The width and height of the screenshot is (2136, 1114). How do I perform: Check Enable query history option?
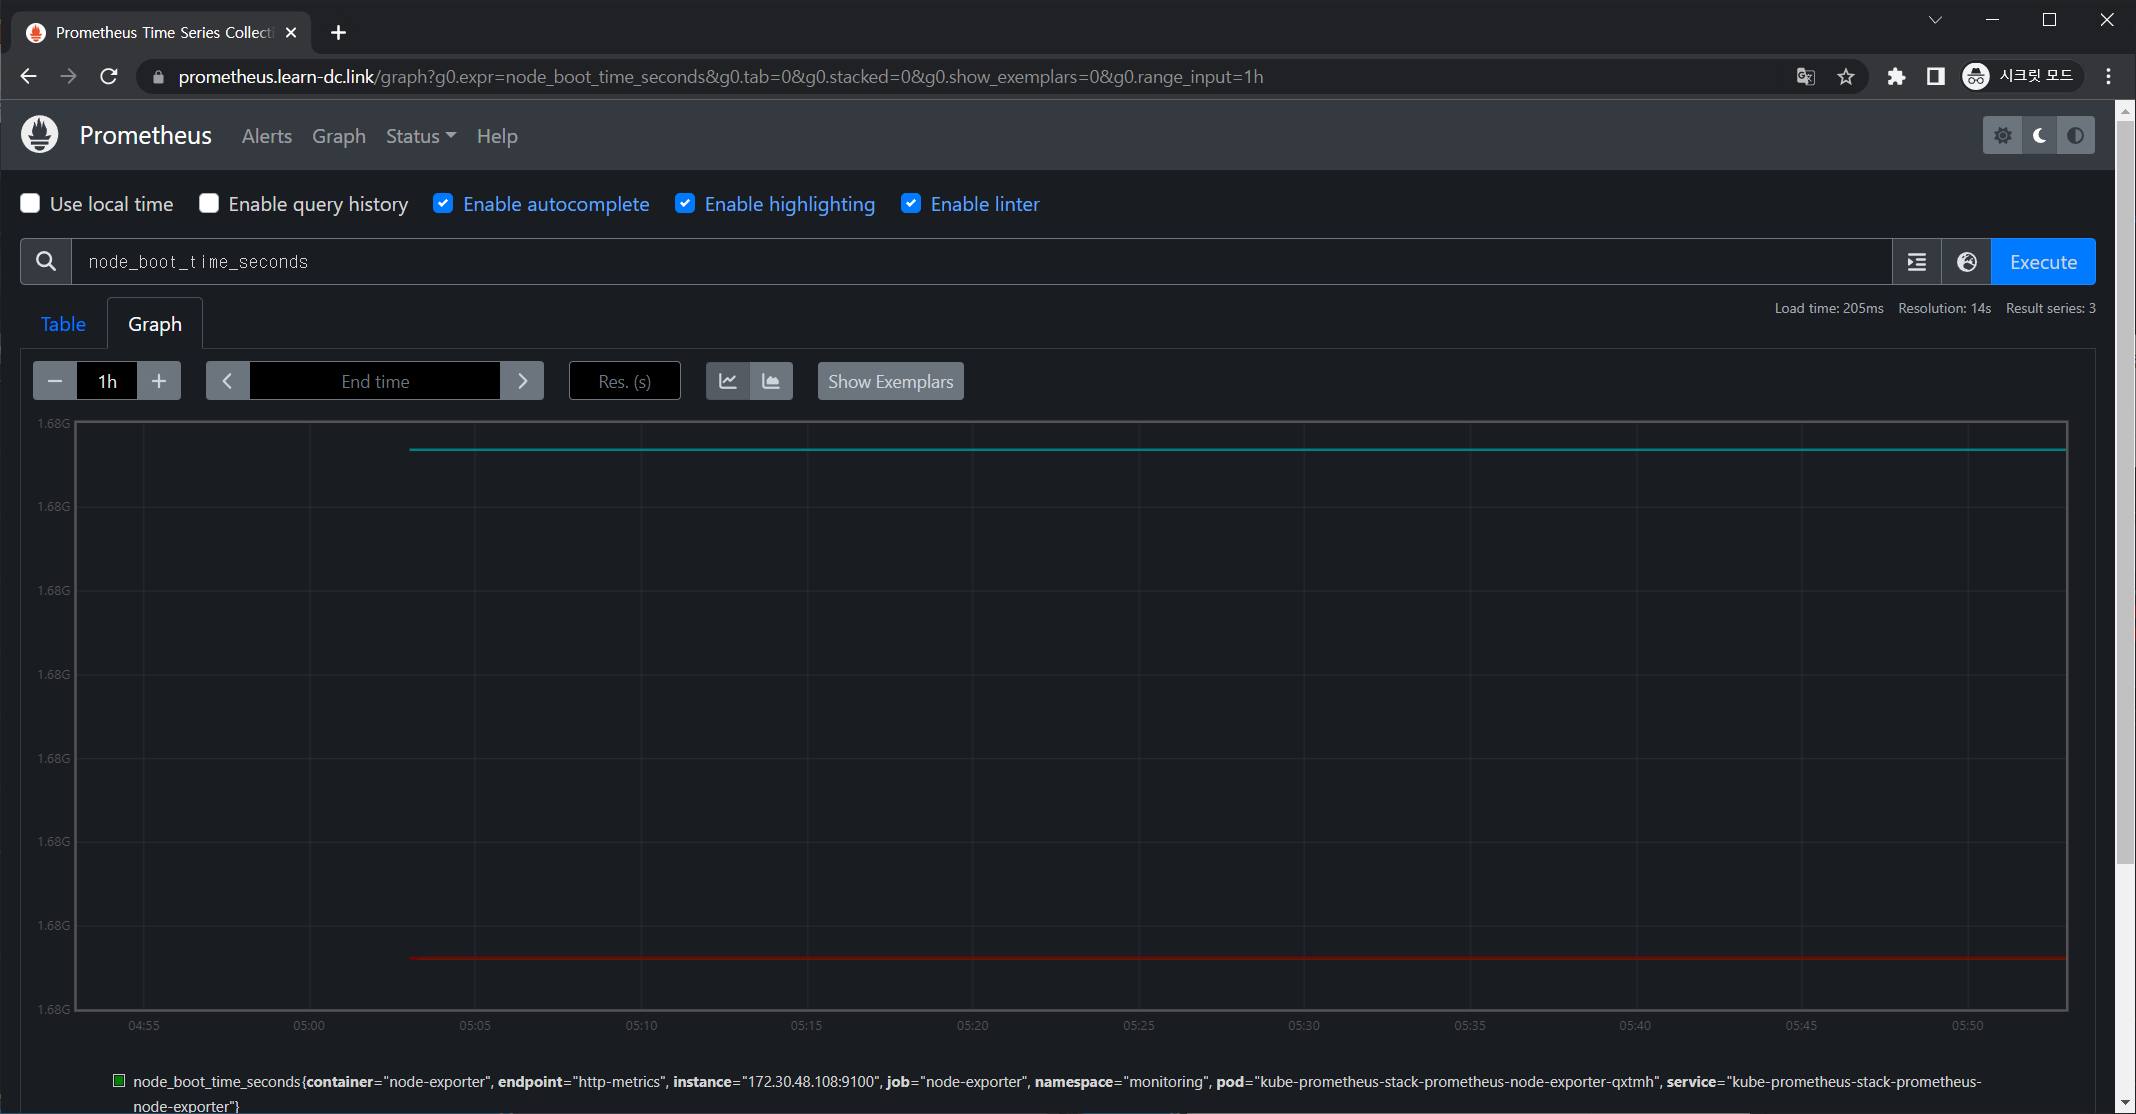tap(209, 203)
